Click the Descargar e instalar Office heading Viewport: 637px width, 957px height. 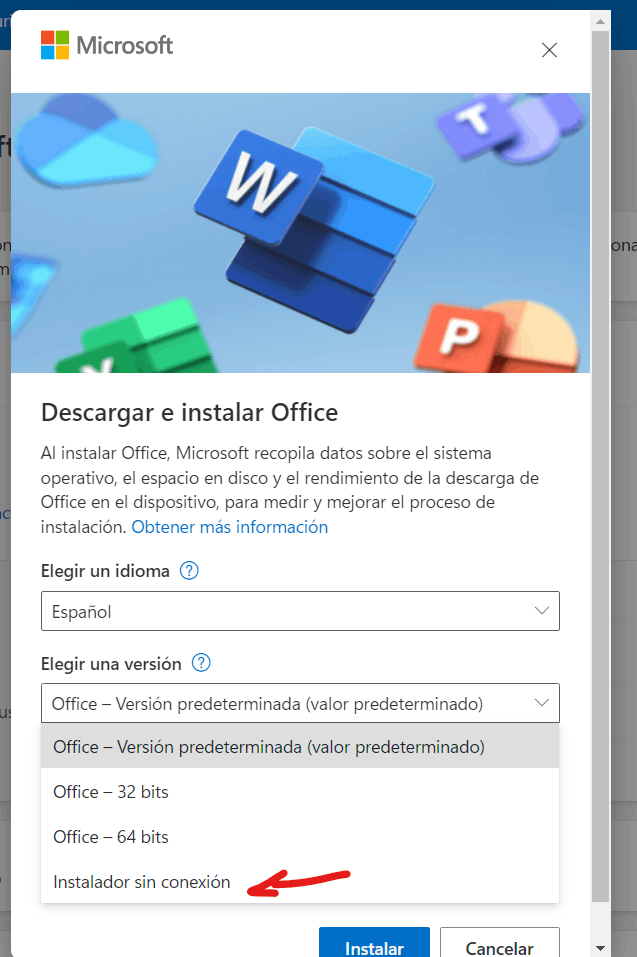[x=189, y=413]
